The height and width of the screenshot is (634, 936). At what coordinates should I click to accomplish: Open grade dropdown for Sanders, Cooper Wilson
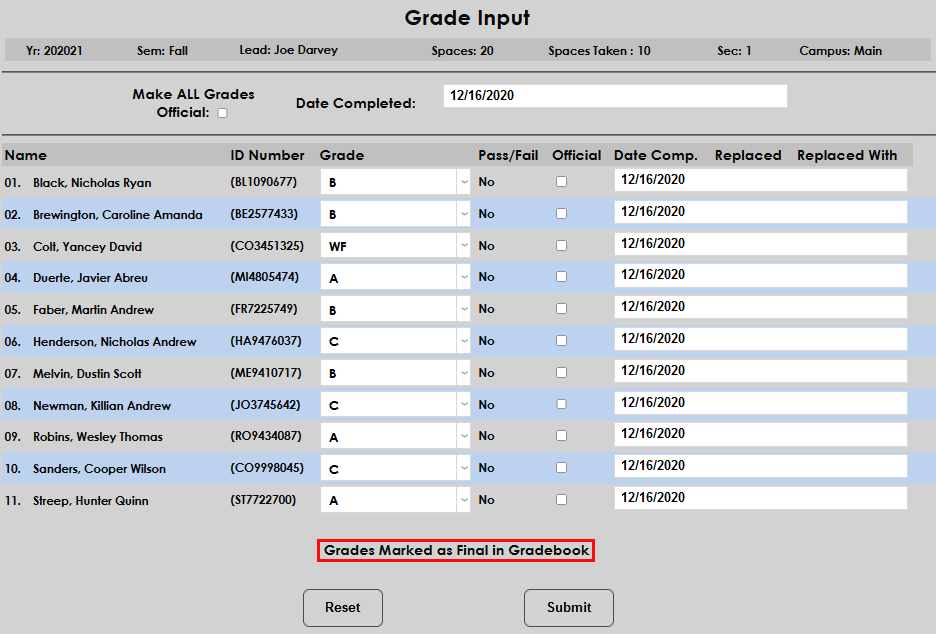coord(394,469)
